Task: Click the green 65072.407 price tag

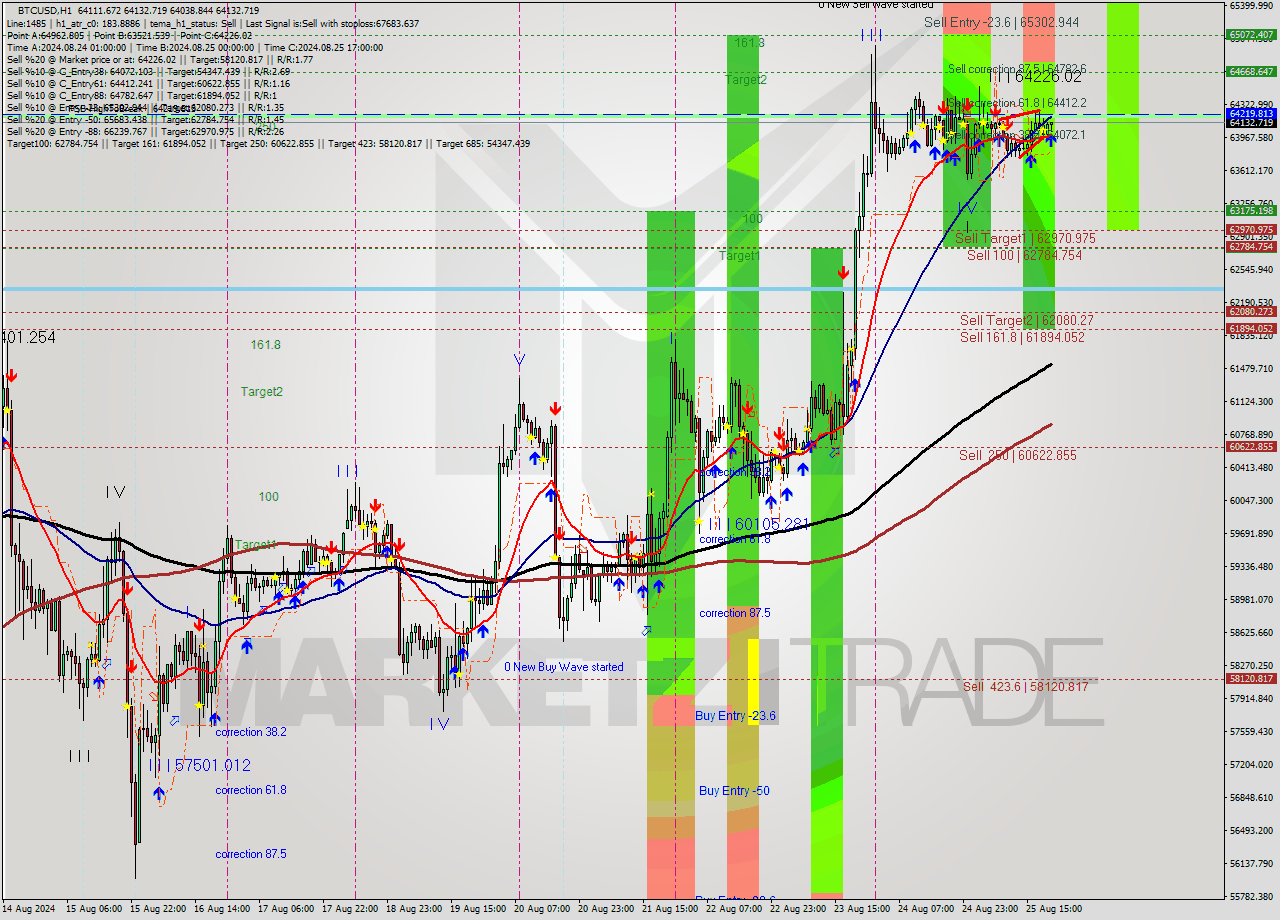Action: 1250,34
